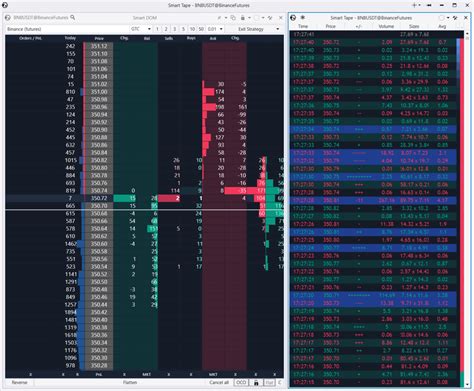Select quantity preset 10
This screenshot has height=391, width=474.
(x=192, y=29)
